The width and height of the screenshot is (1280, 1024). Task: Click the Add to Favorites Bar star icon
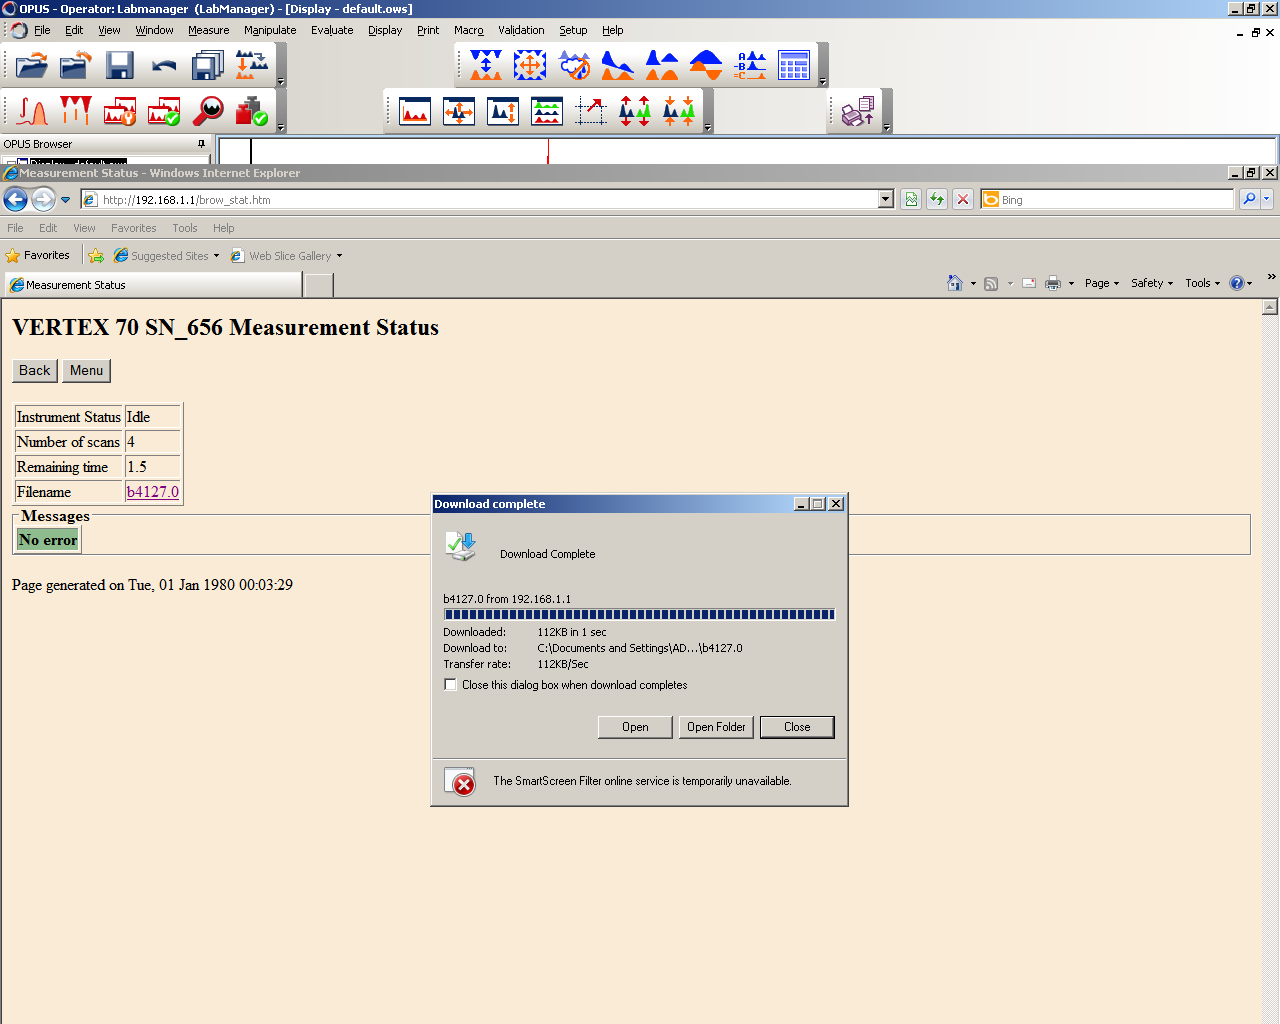pyautogui.click(x=96, y=256)
